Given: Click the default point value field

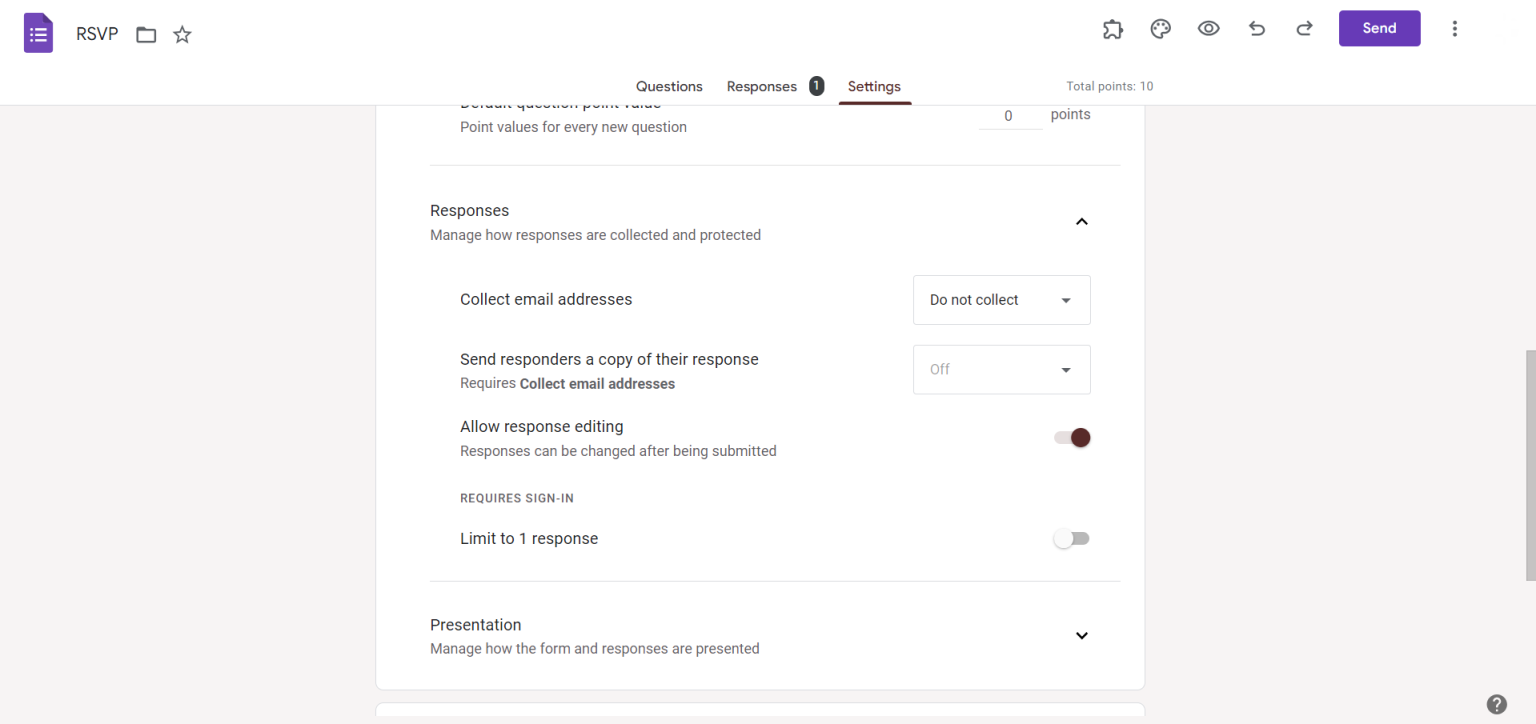Looking at the screenshot, I should tap(1009, 116).
